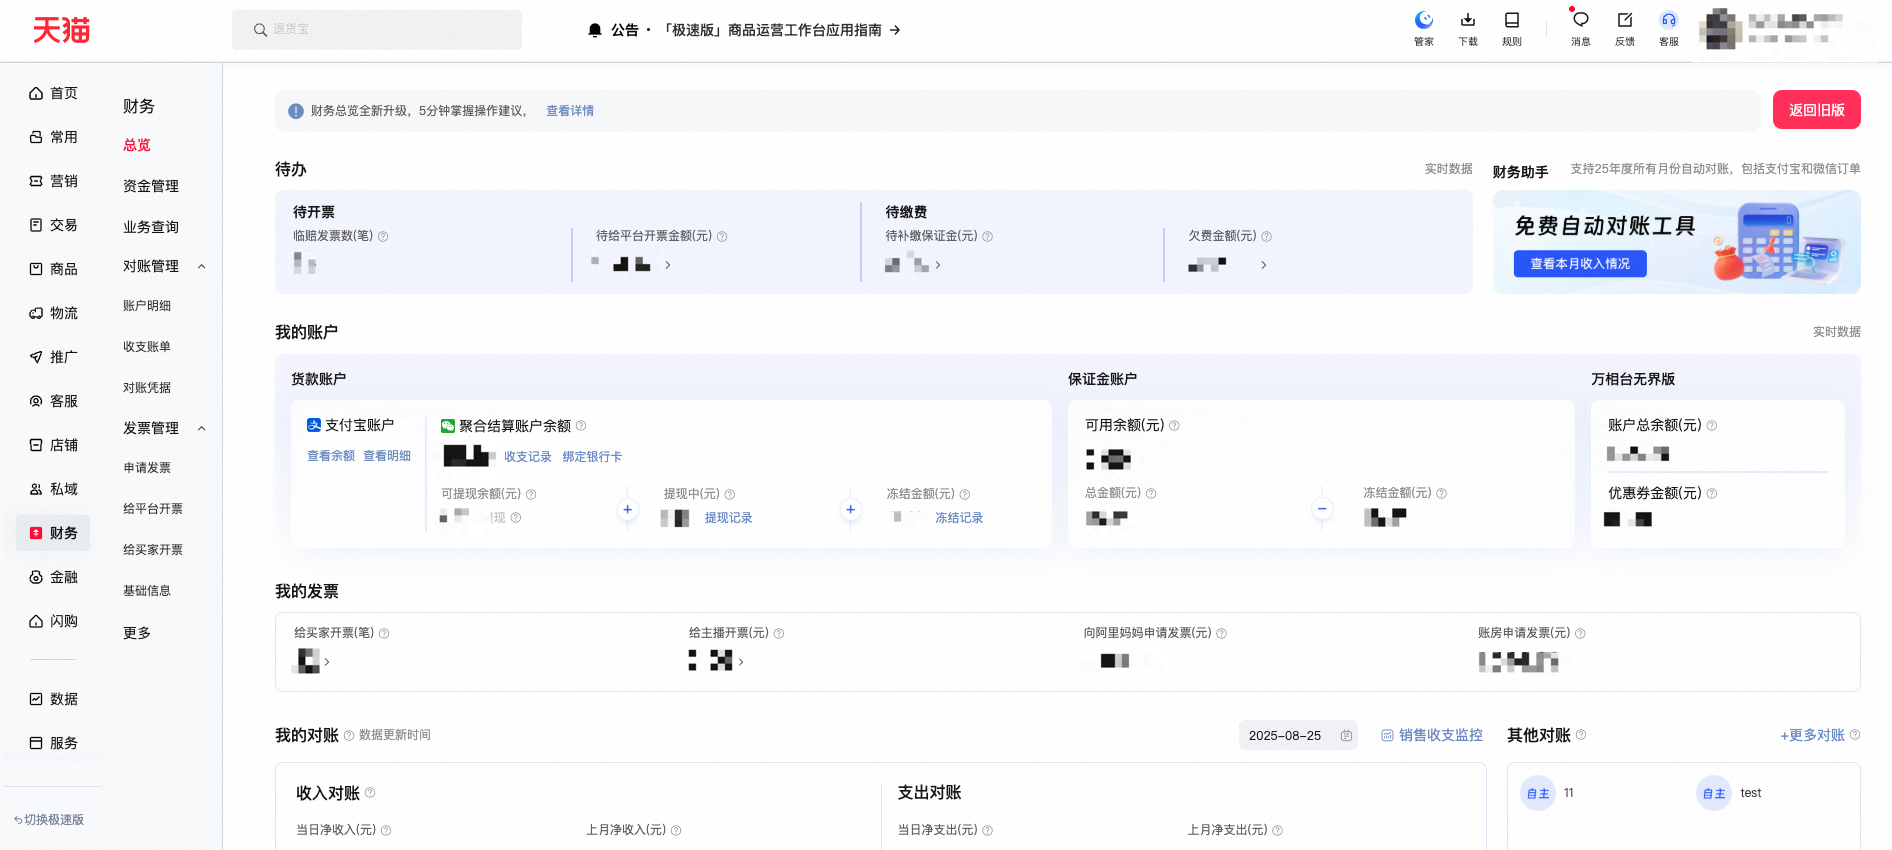This screenshot has width=1892, height=850.
Task: Click help icon beside 收入对账
Action: [370, 793]
